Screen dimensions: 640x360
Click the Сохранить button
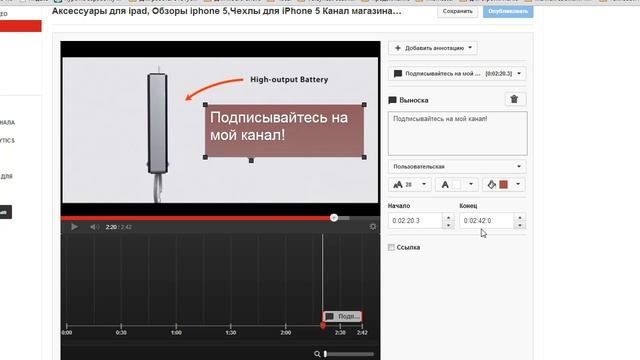[458, 11]
